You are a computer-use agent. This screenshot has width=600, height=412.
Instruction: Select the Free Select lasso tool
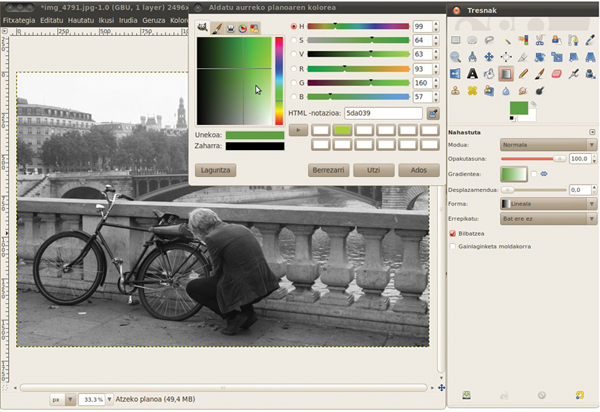(x=489, y=40)
